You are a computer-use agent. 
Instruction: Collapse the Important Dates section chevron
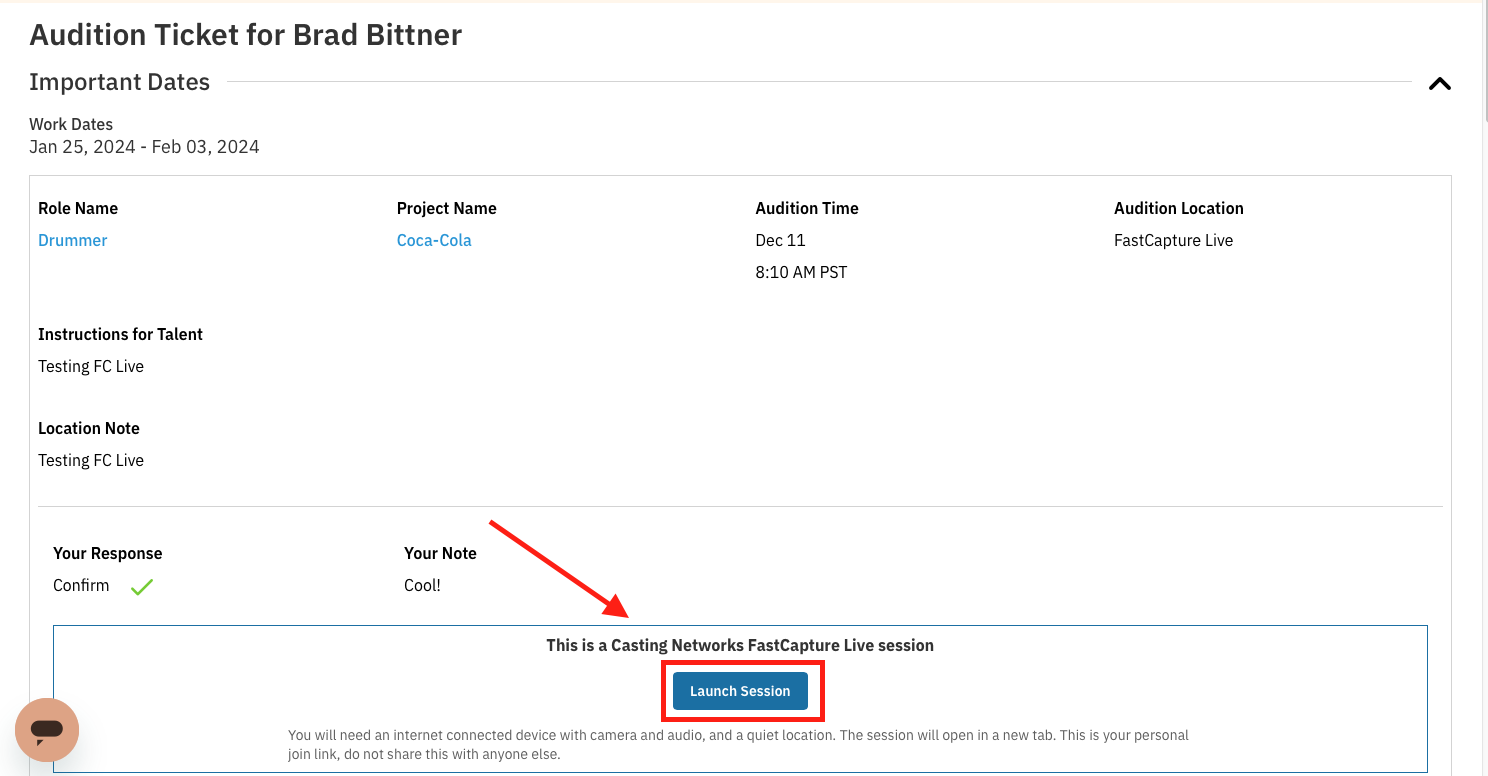click(x=1439, y=84)
